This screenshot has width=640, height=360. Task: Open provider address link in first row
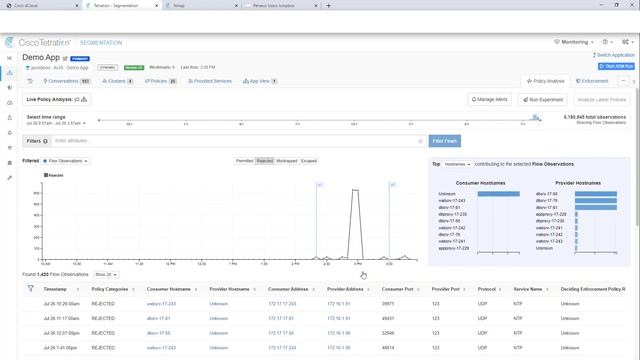tap(339, 304)
